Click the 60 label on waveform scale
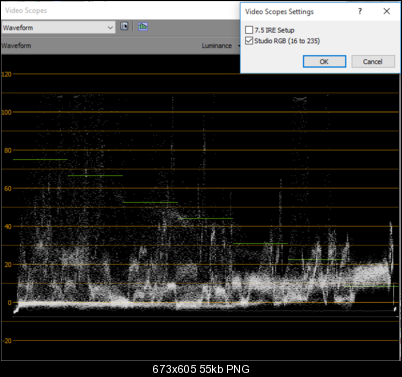 (x=8, y=188)
